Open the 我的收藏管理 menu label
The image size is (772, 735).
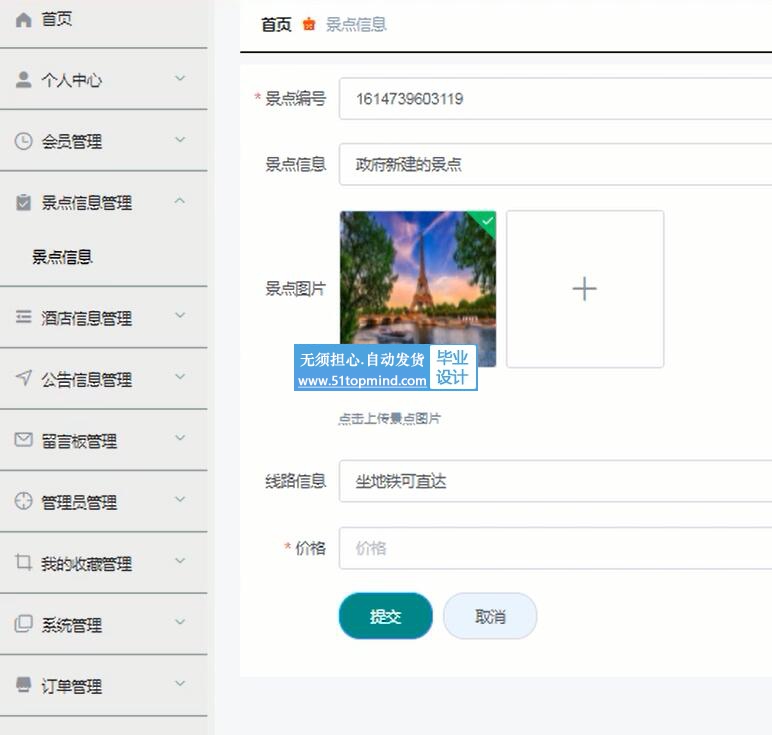[x=87, y=564]
